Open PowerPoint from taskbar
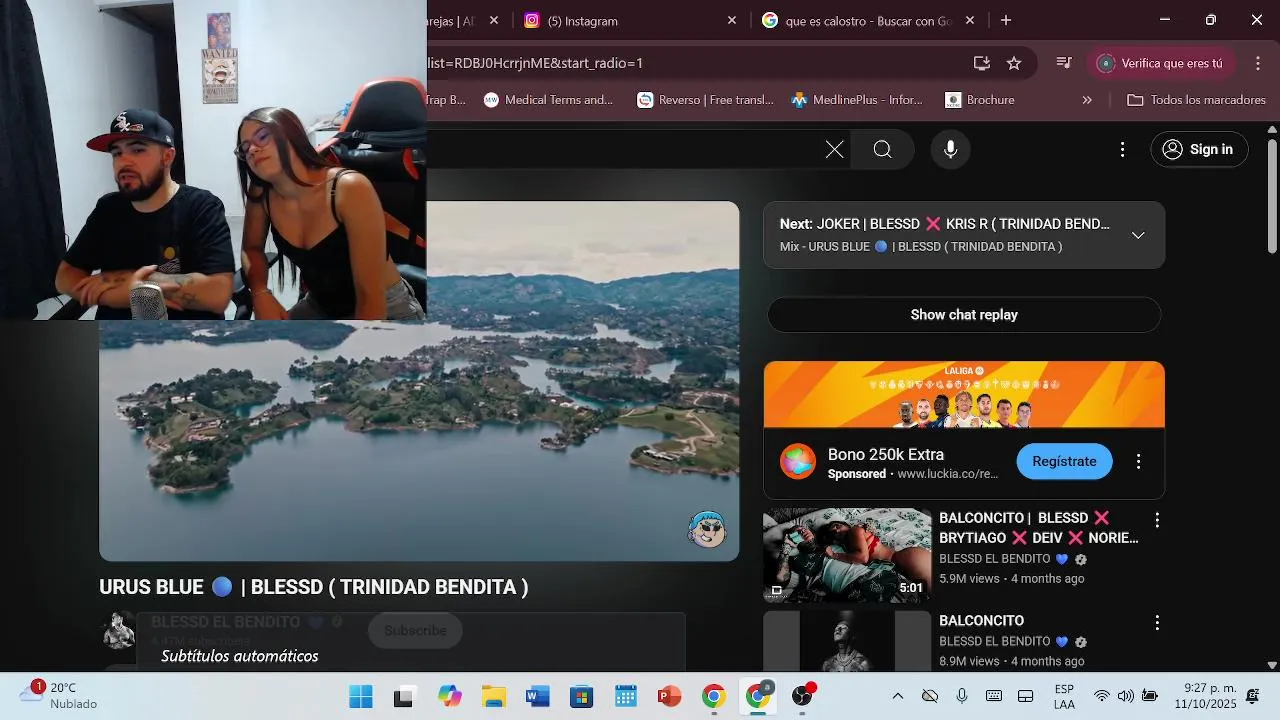 point(669,696)
